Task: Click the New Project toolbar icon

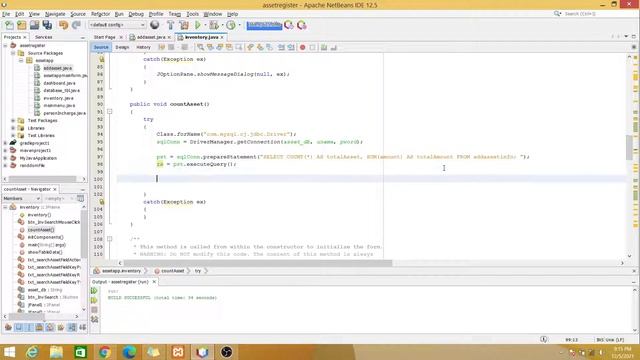Action: 22,25
